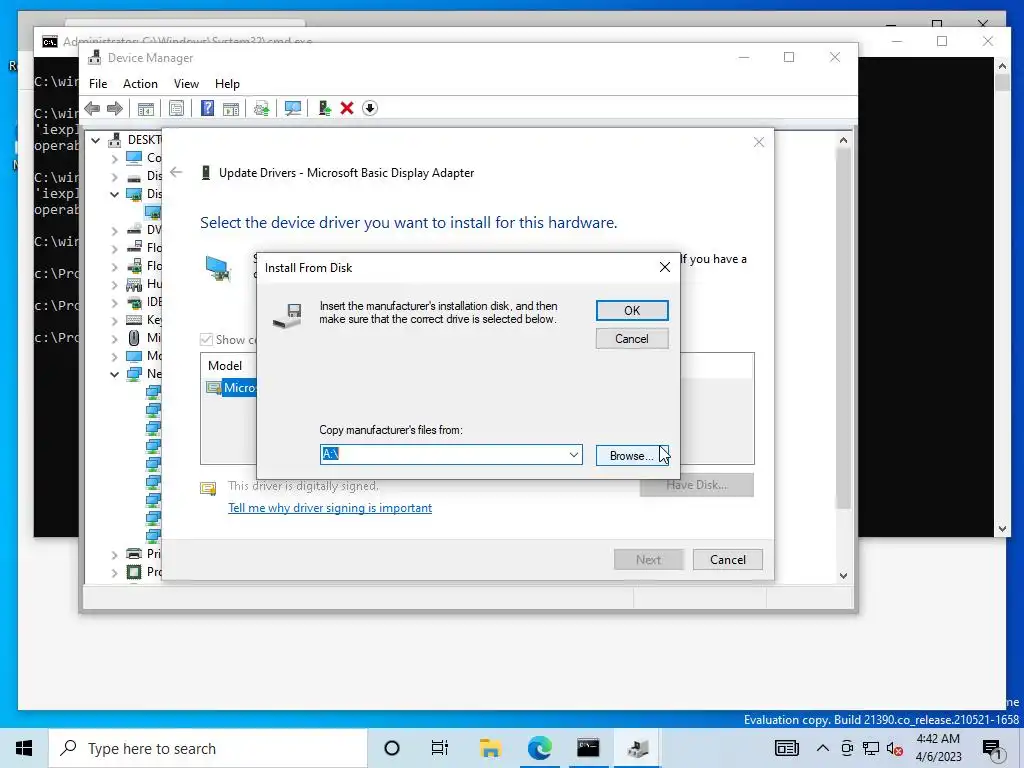Click the Disable device down-arrow icon
The height and width of the screenshot is (768, 1024).
pyautogui.click(x=370, y=108)
